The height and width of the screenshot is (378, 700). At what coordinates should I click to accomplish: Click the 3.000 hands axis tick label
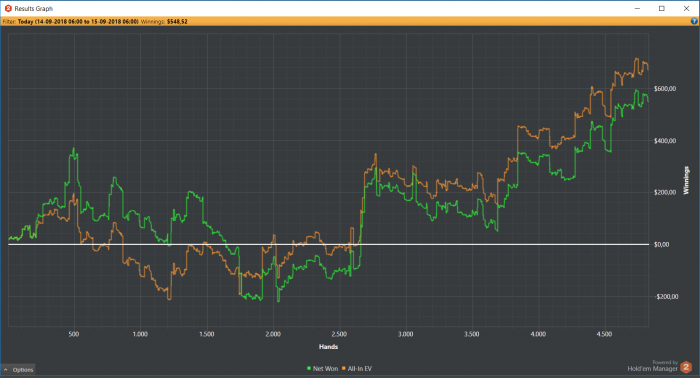pos(405,334)
